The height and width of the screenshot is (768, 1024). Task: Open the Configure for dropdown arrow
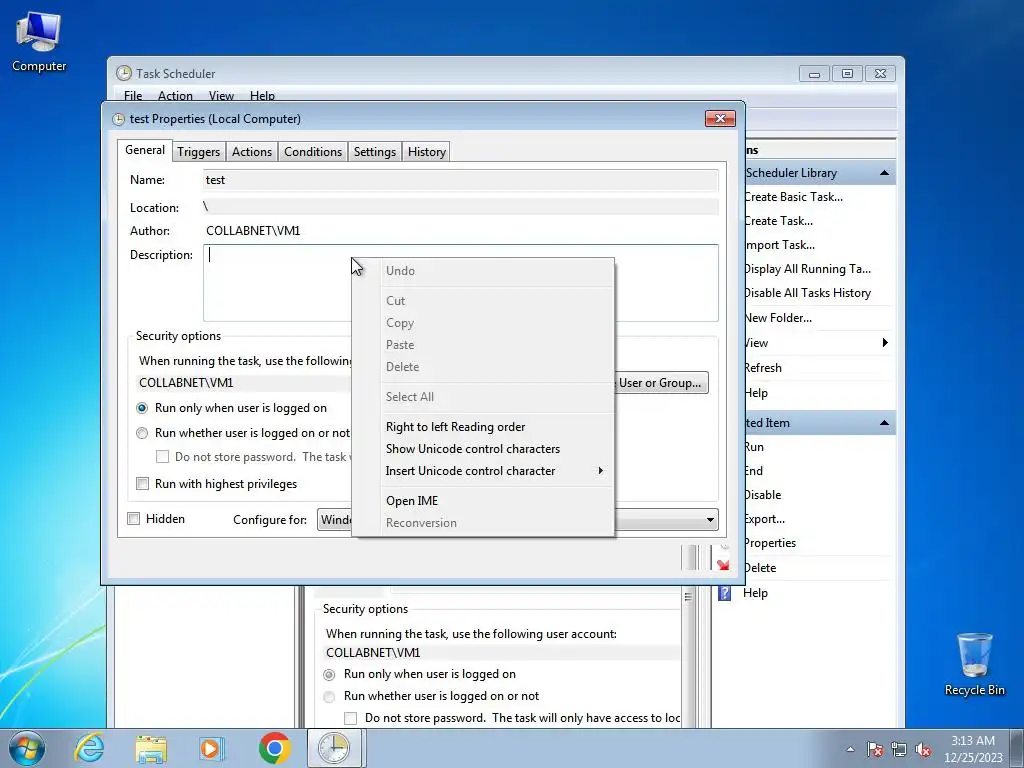(x=710, y=520)
